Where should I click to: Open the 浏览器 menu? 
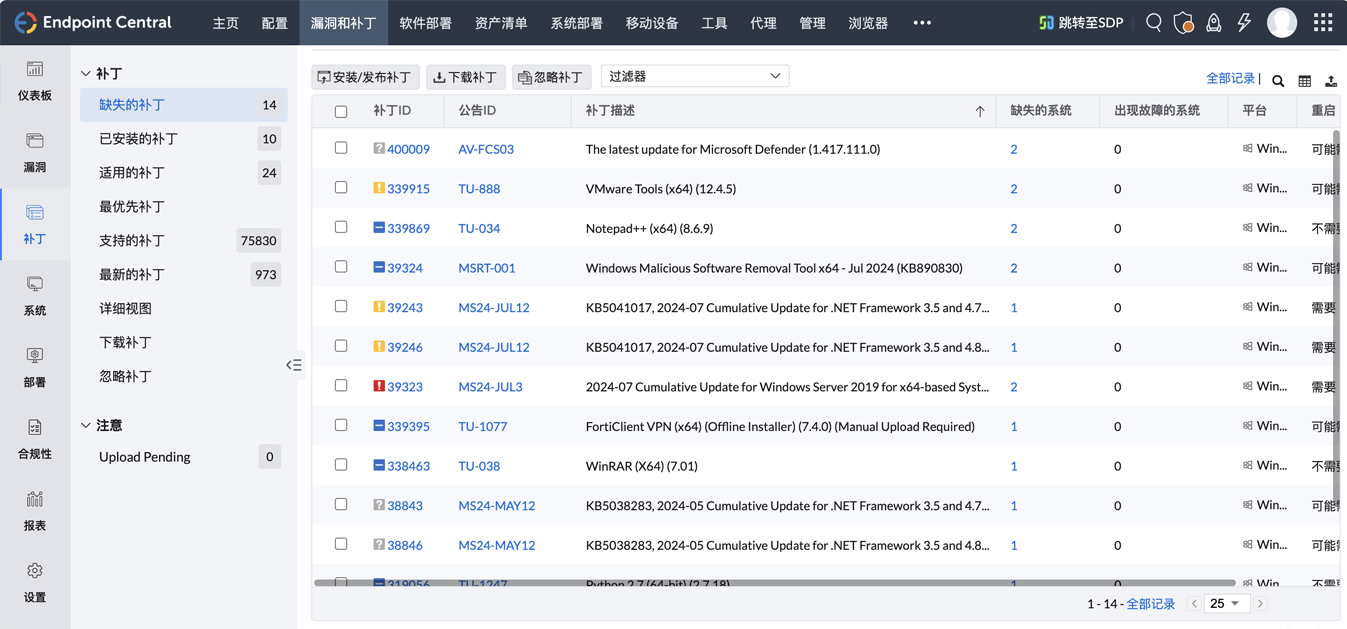tap(868, 23)
